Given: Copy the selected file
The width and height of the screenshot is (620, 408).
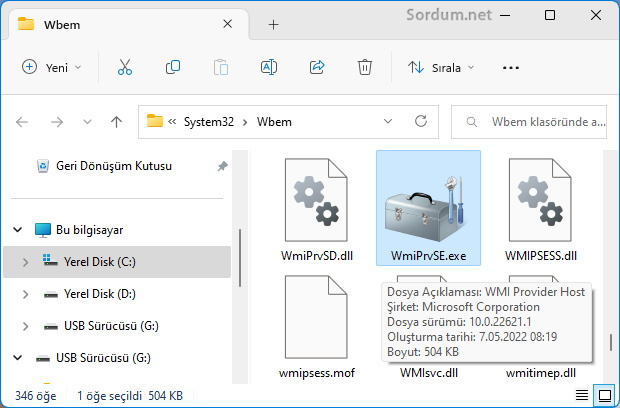Looking at the screenshot, I should pyautogui.click(x=173, y=68).
